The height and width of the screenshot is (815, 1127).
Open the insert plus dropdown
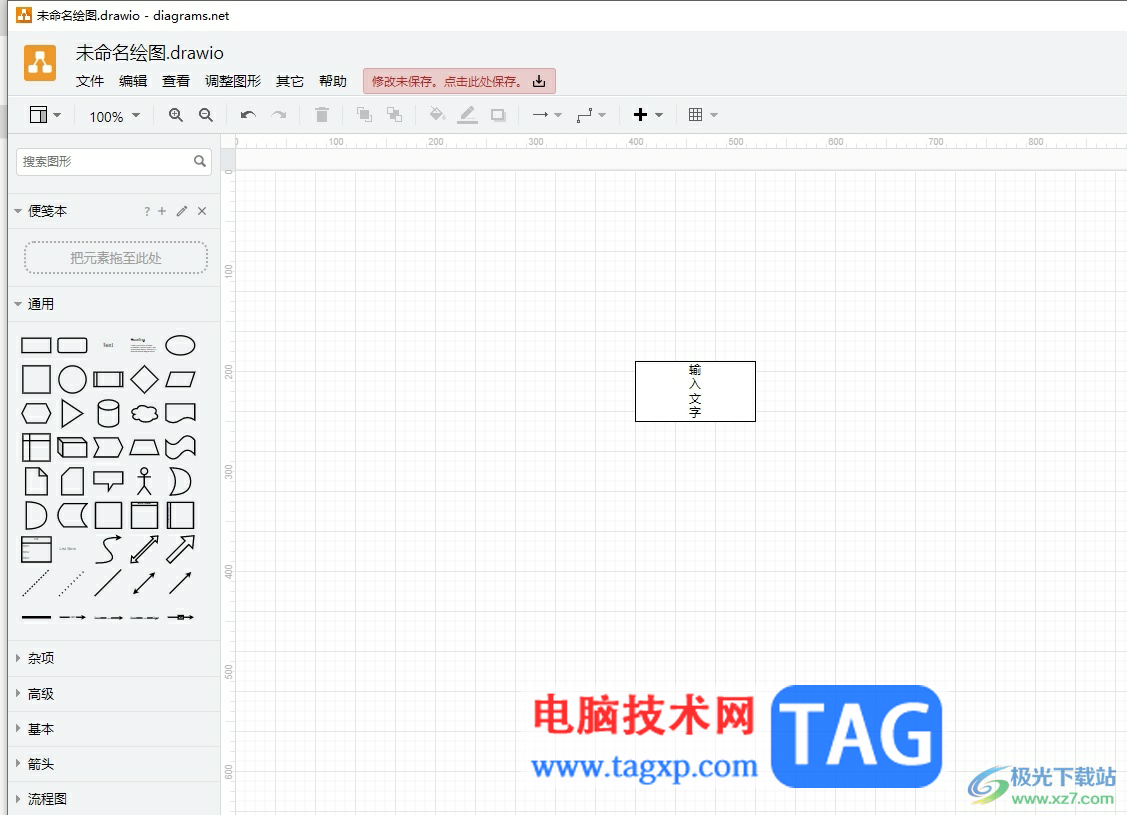click(x=648, y=115)
